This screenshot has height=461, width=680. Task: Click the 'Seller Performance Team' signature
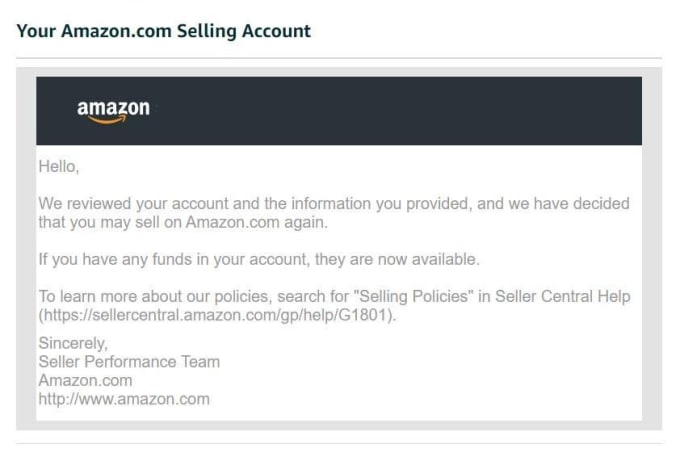(x=129, y=362)
